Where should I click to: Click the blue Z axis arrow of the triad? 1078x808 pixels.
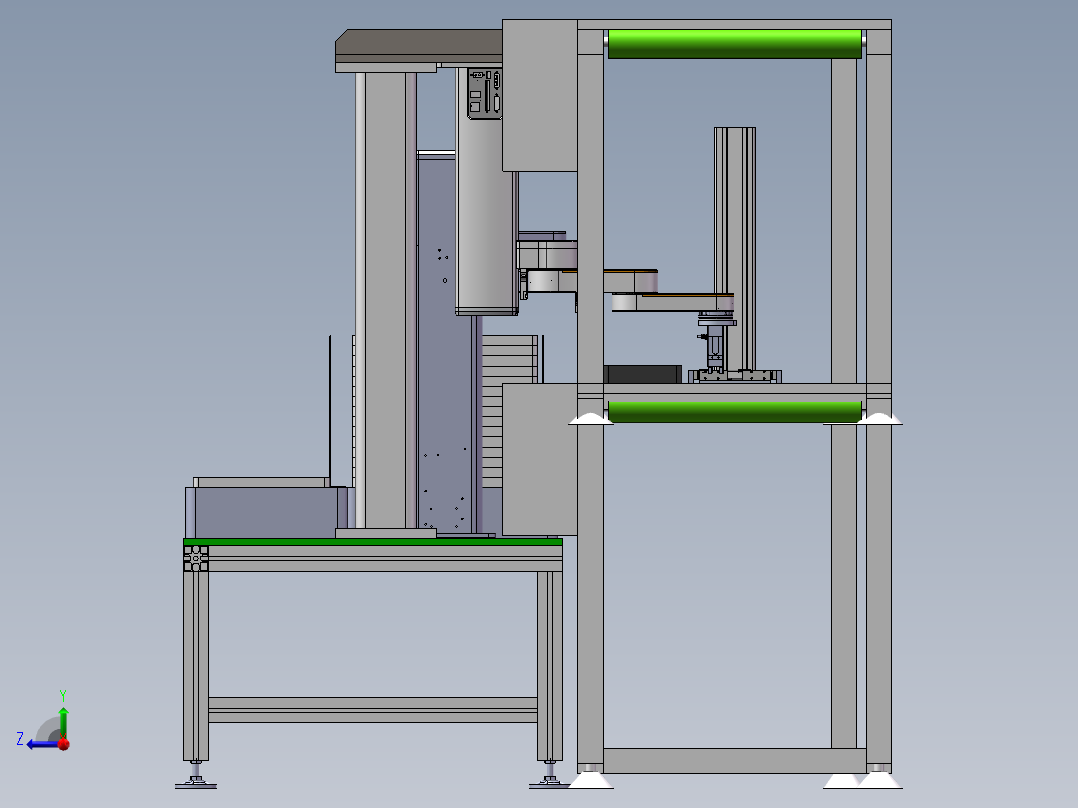40,744
